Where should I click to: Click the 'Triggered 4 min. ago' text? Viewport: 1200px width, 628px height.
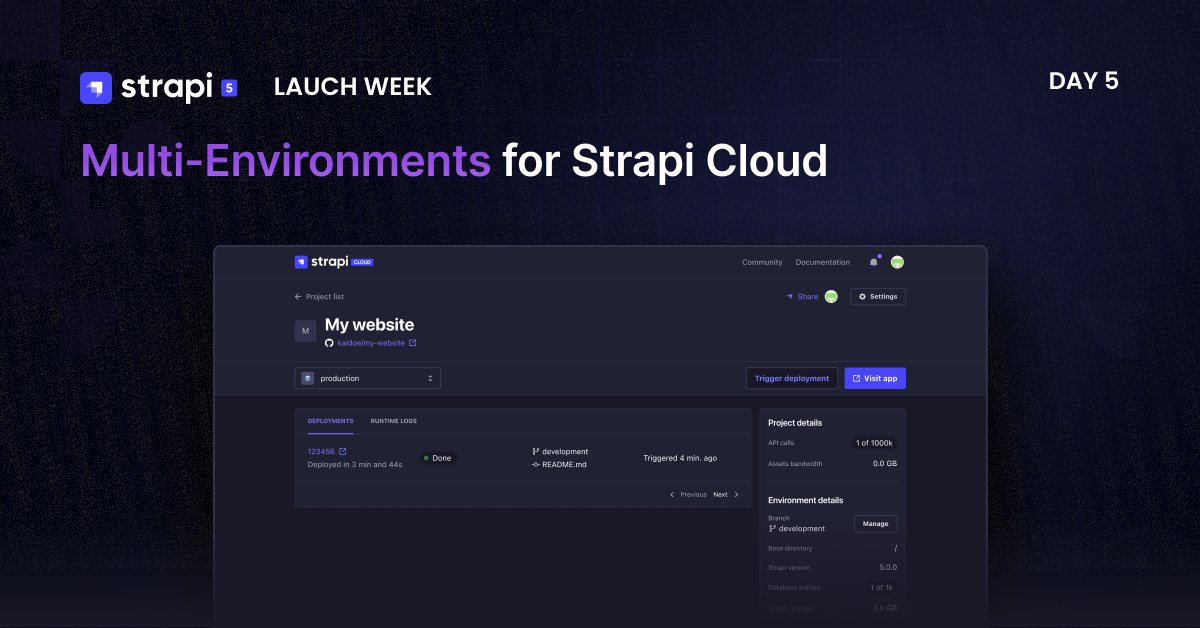680,458
